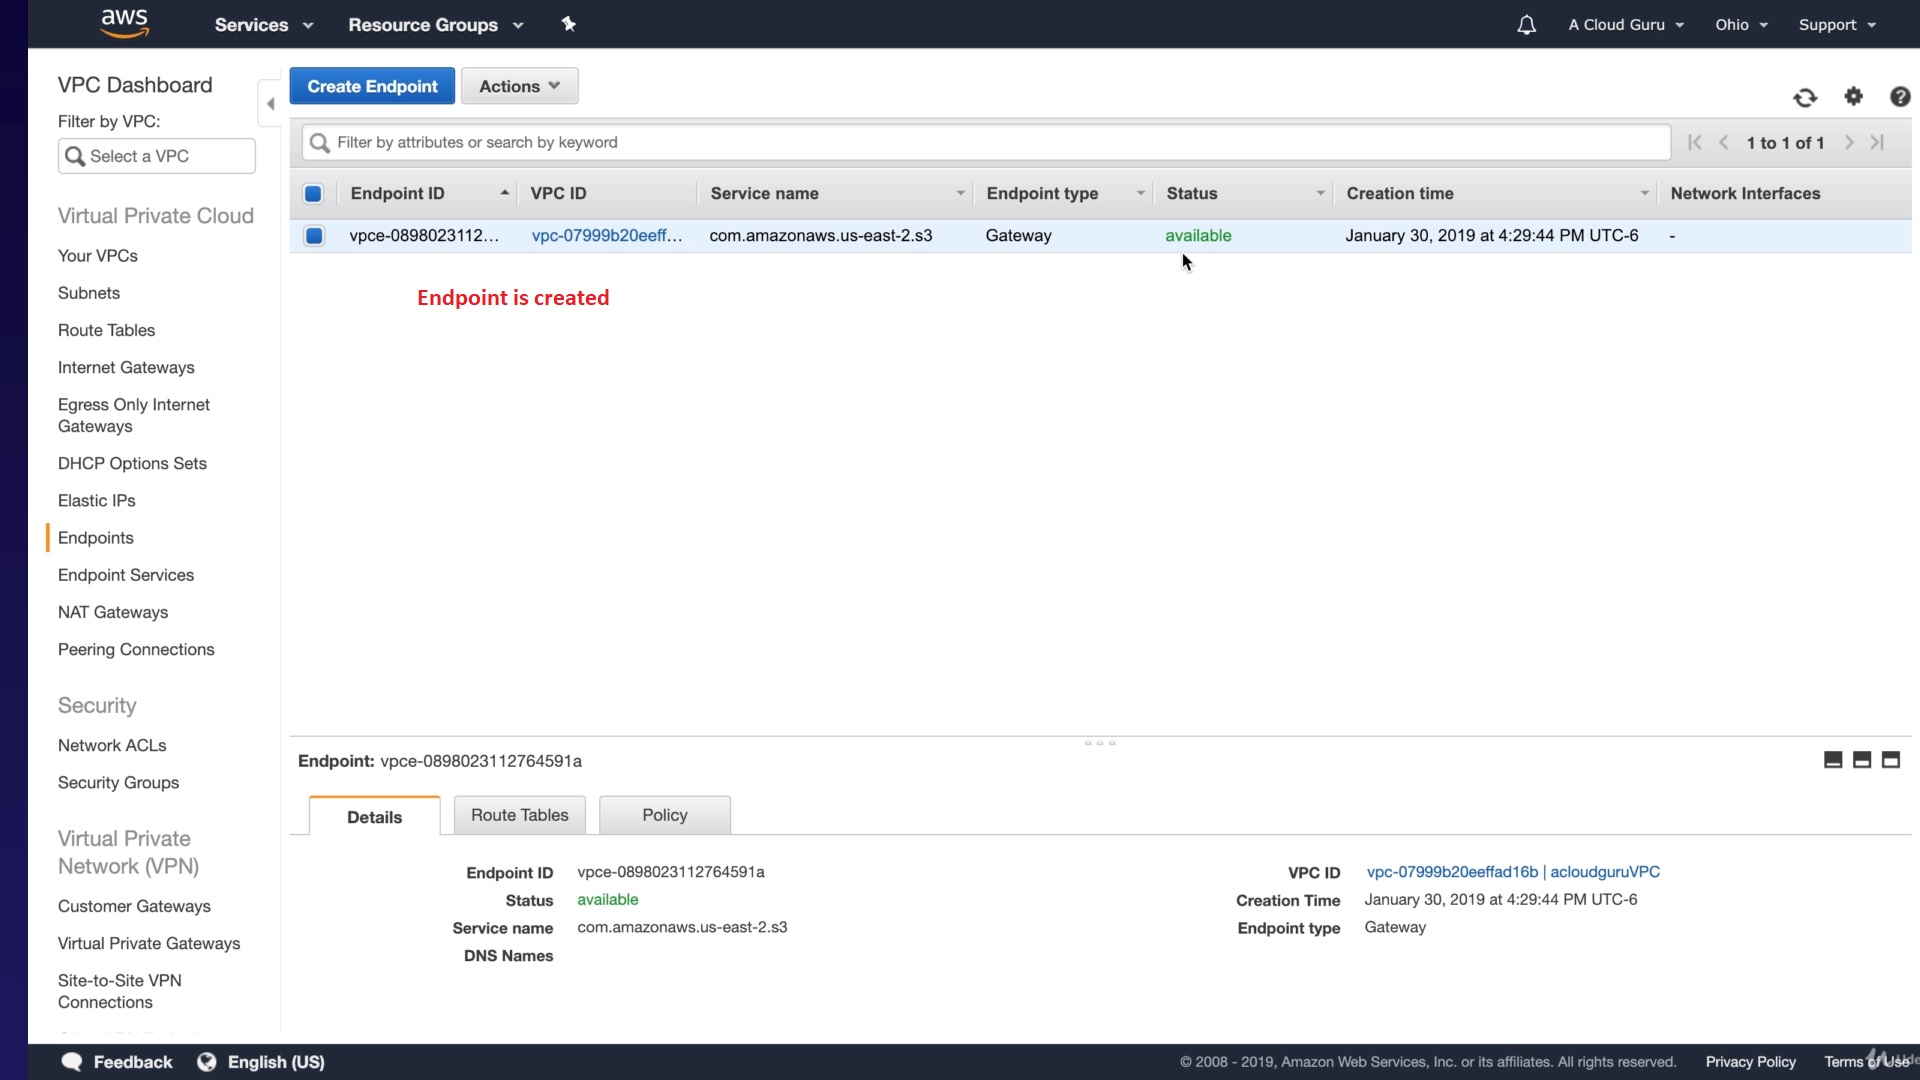
Task: Open the notifications bell icon
Action: pos(1526,25)
